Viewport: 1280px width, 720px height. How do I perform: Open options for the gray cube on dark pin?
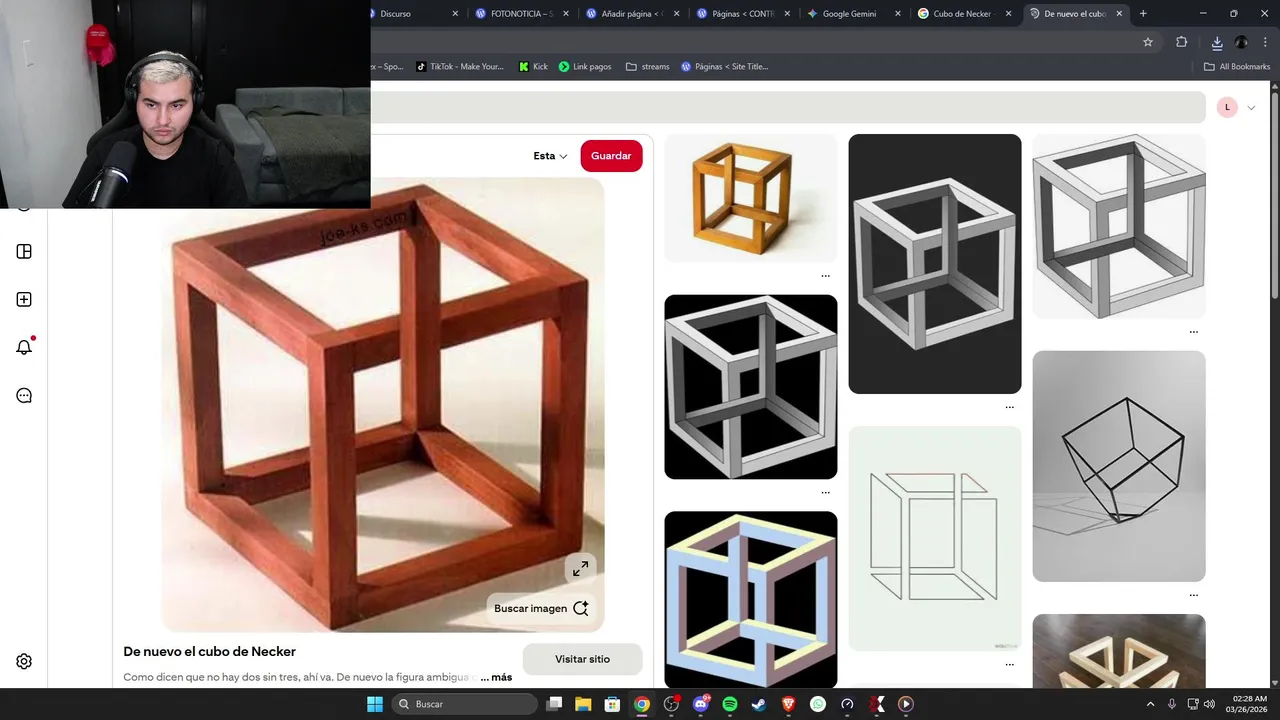1009,407
